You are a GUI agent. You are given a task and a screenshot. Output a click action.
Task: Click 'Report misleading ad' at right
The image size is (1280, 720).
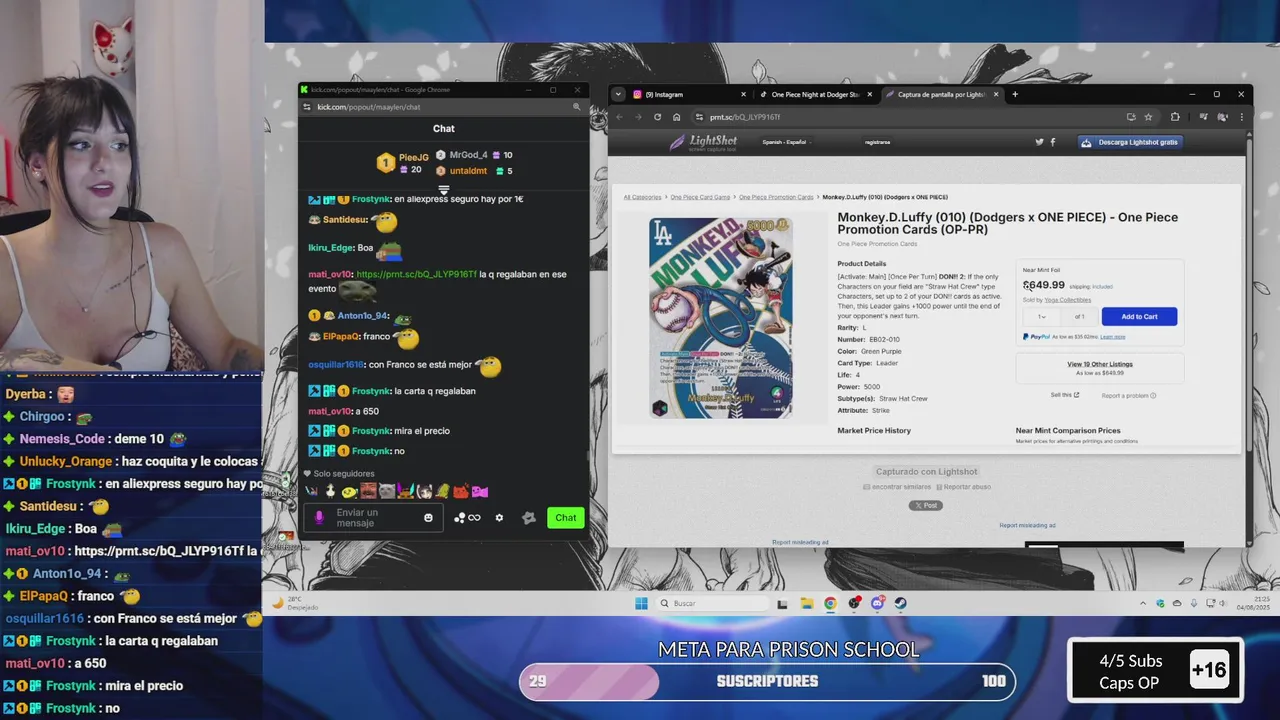click(1027, 525)
